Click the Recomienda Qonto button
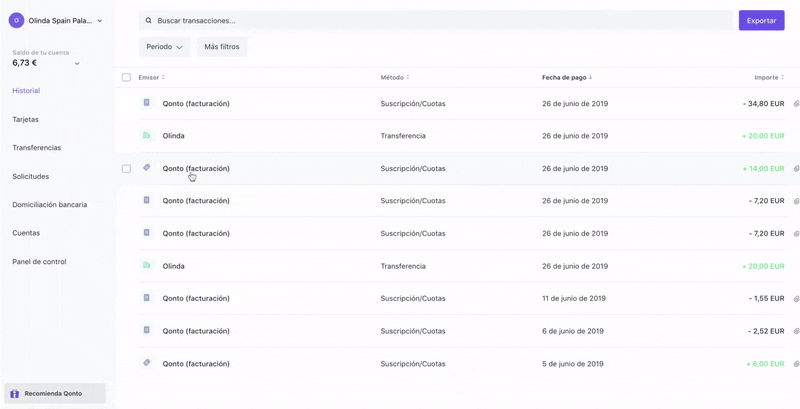 (55, 394)
